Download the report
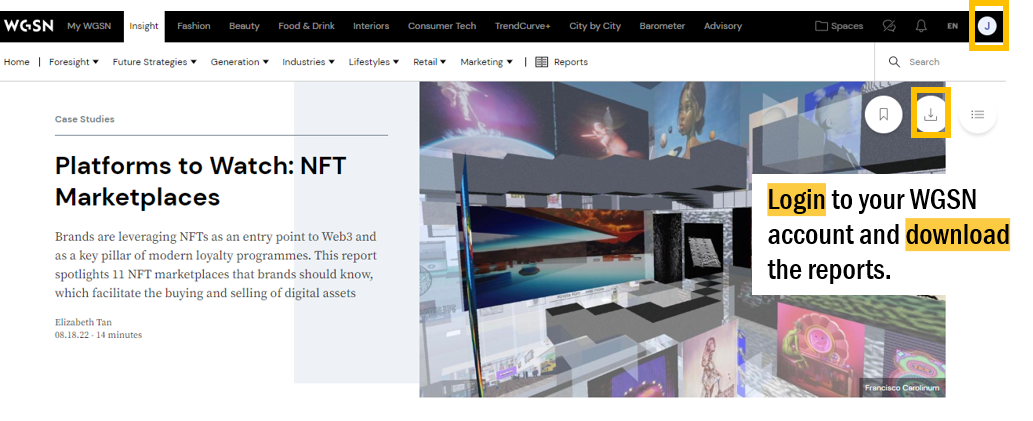The image size is (1033, 421). [930, 114]
